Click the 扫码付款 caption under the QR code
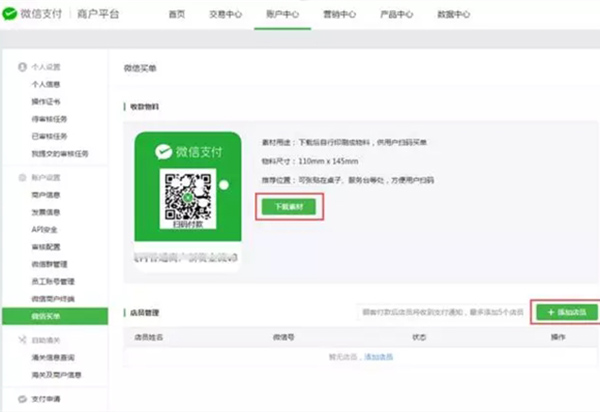Viewport: 600px width, 412px height. click(188, 224)
